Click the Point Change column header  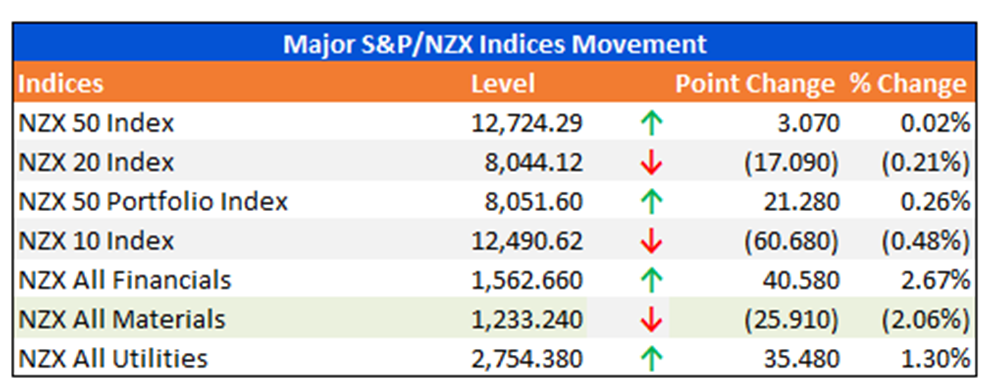(x=755, y=84)
